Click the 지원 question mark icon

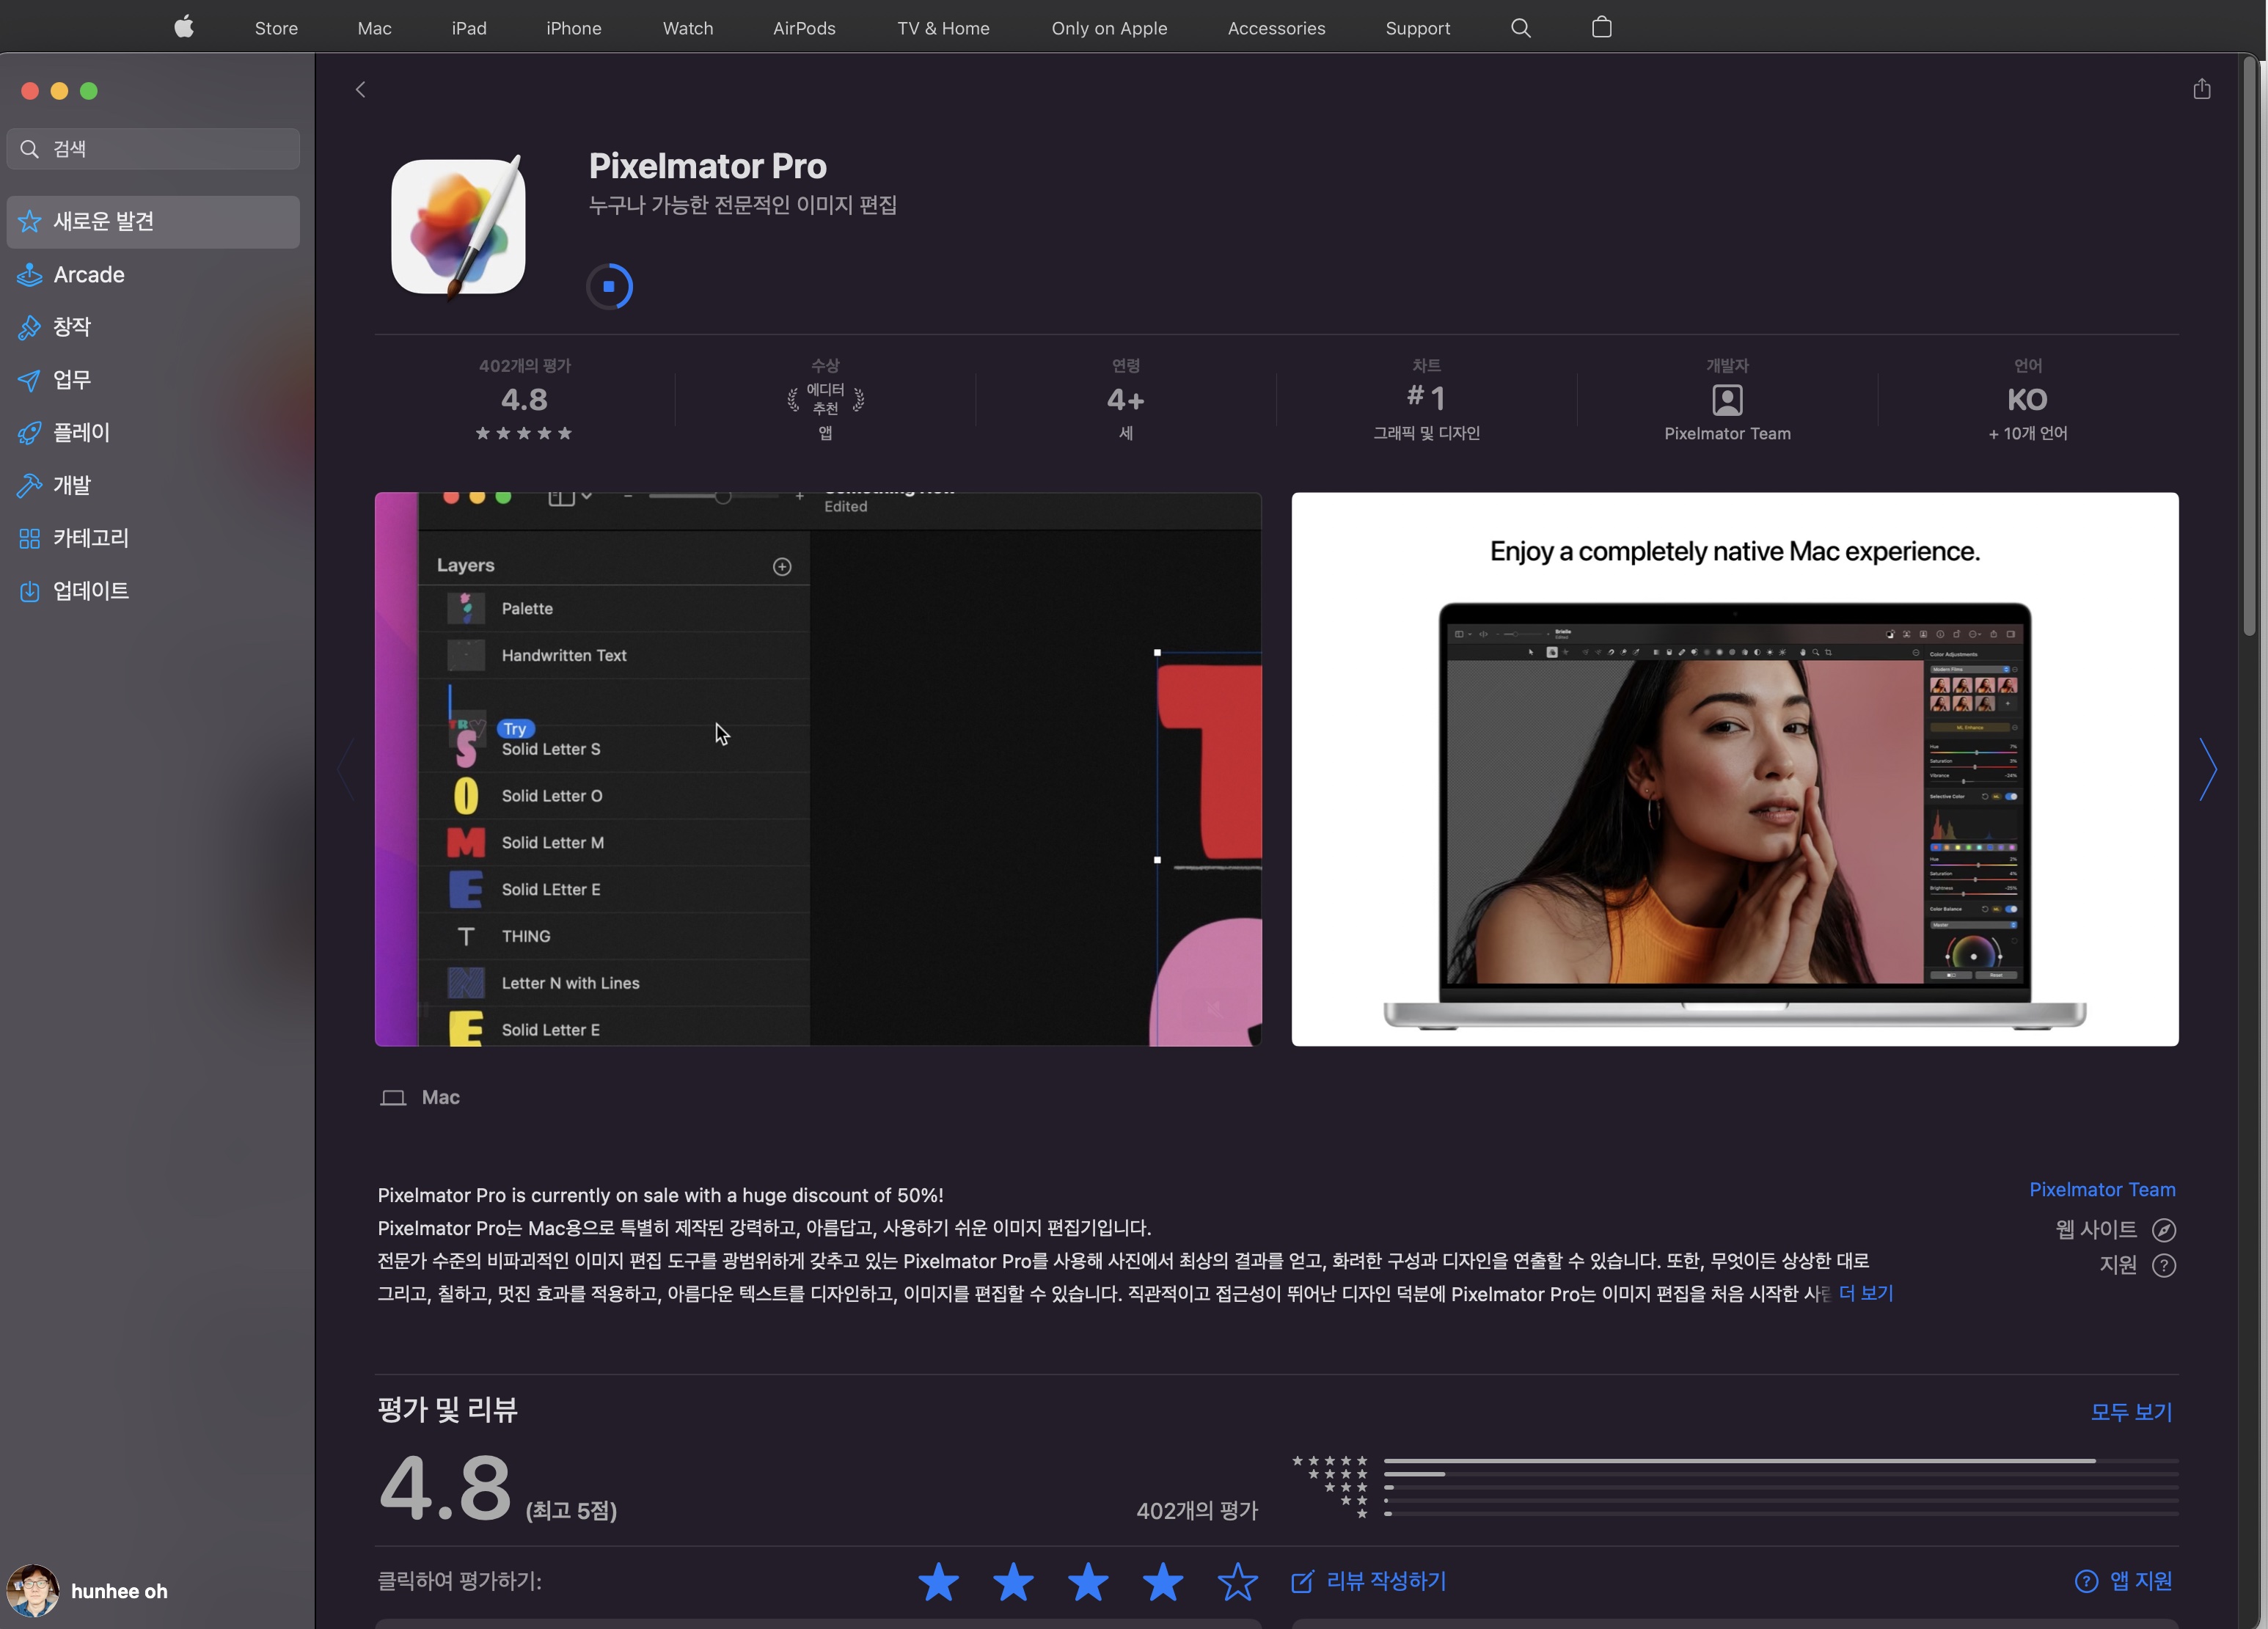click(x=2163, y=1266)
